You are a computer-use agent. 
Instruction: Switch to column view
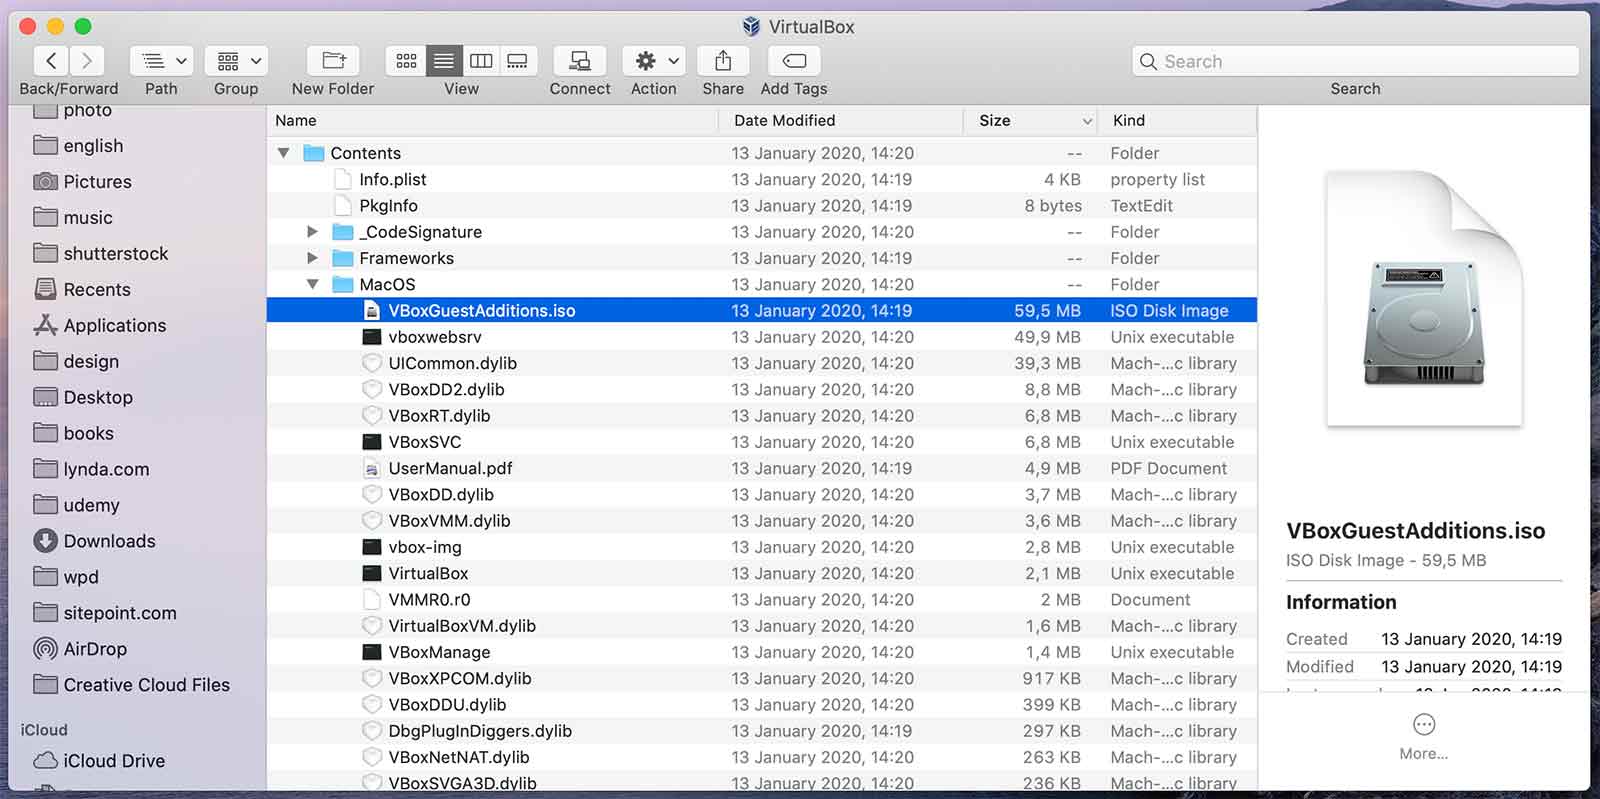pyautogui.click(x=481, y=61)
